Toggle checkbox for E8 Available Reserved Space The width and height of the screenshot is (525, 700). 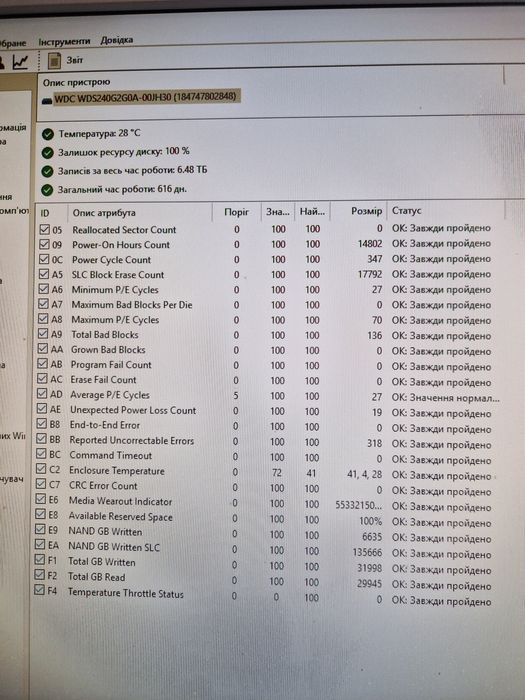click(x=40, y=515)
